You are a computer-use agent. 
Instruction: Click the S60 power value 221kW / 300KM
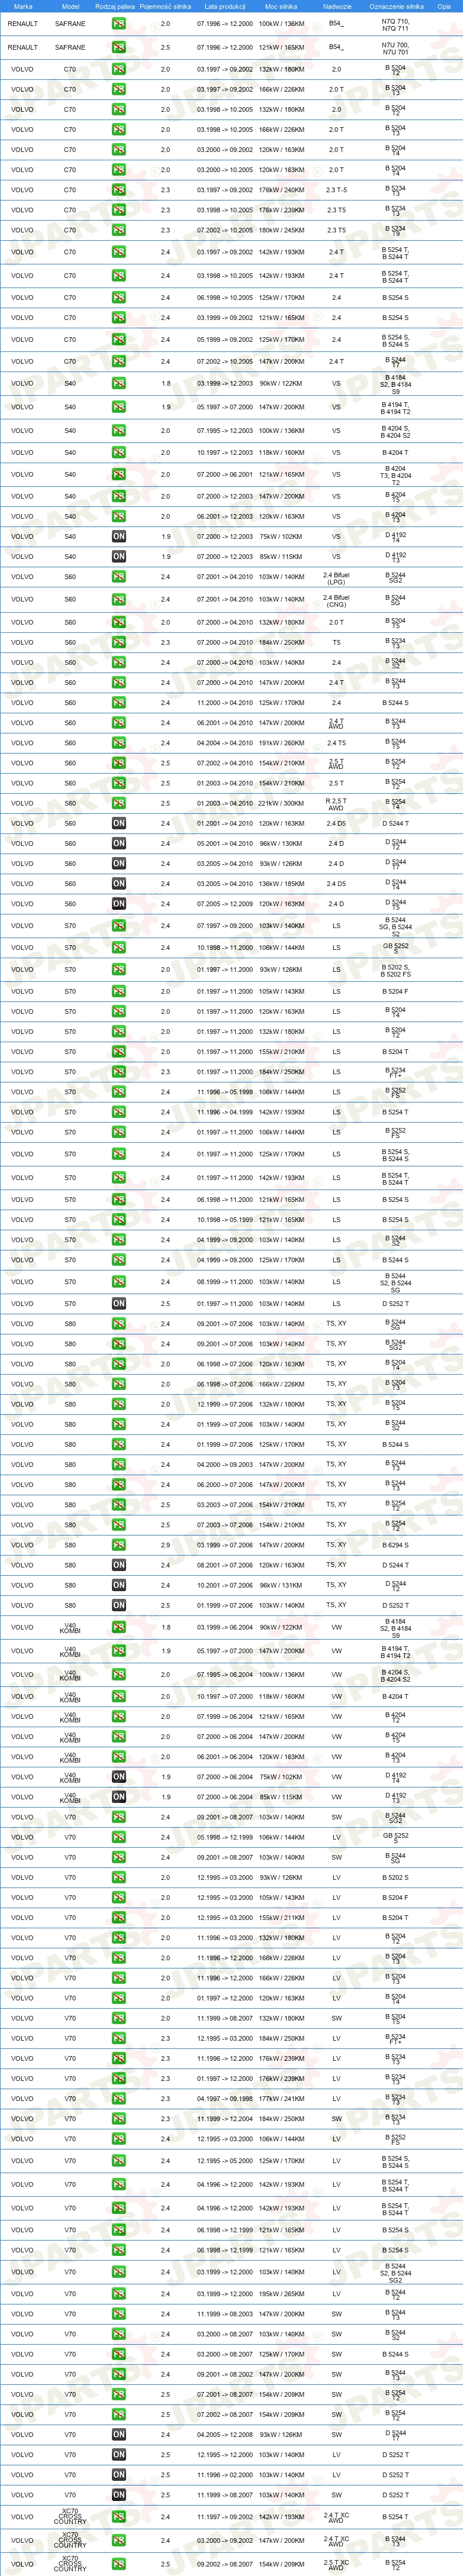pos(281,803)
